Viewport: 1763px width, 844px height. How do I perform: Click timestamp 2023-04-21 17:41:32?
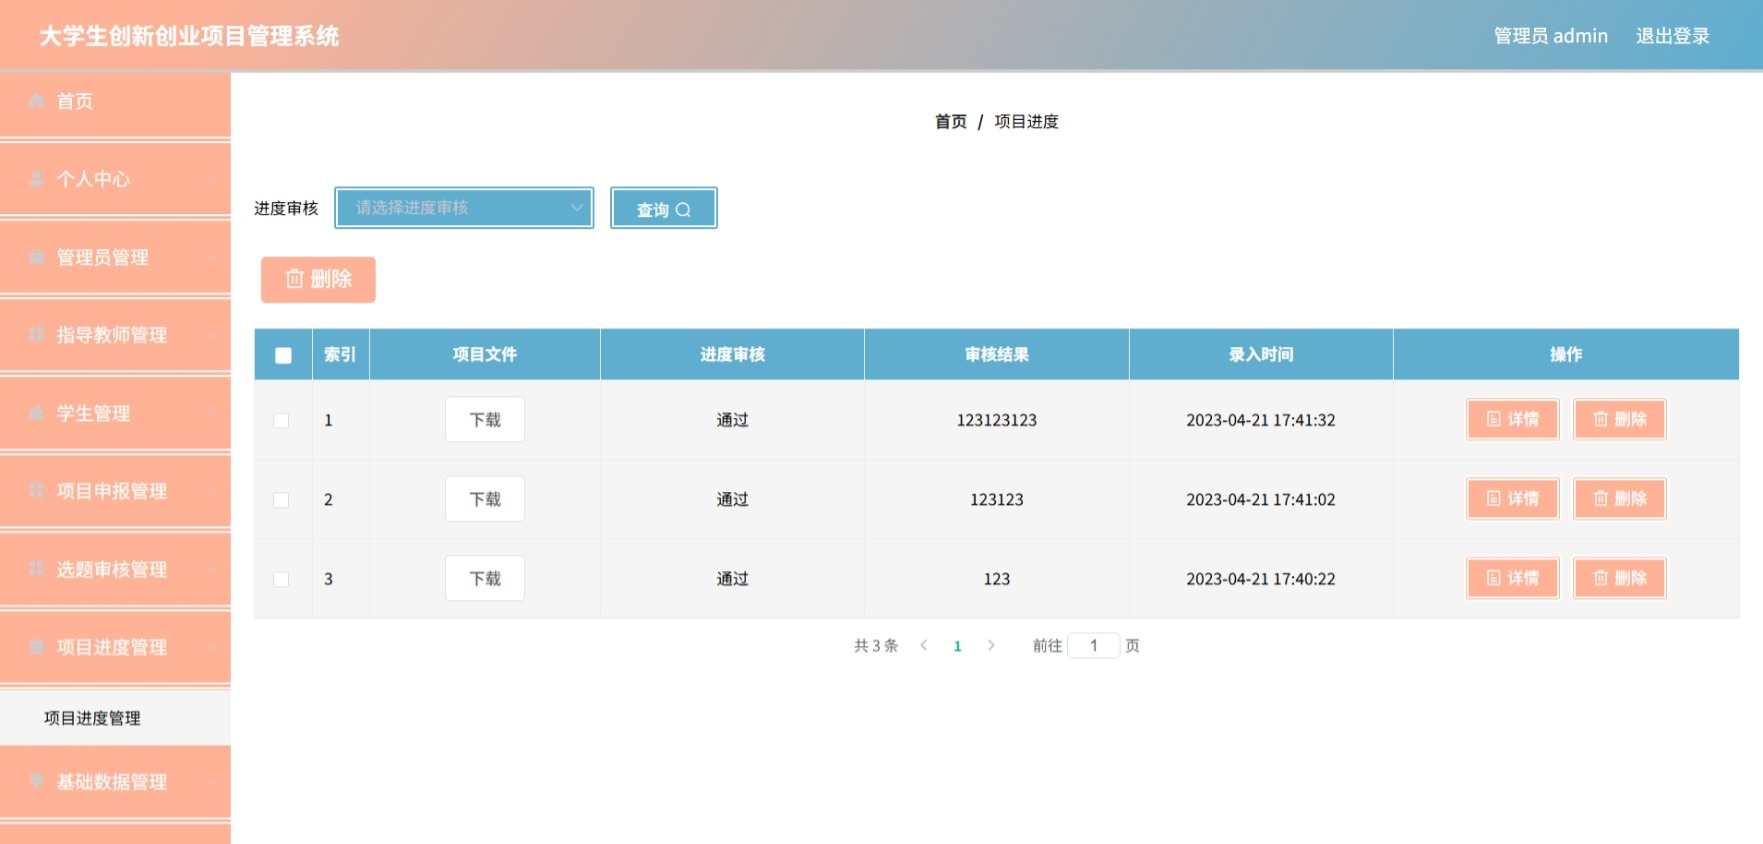1261,420
